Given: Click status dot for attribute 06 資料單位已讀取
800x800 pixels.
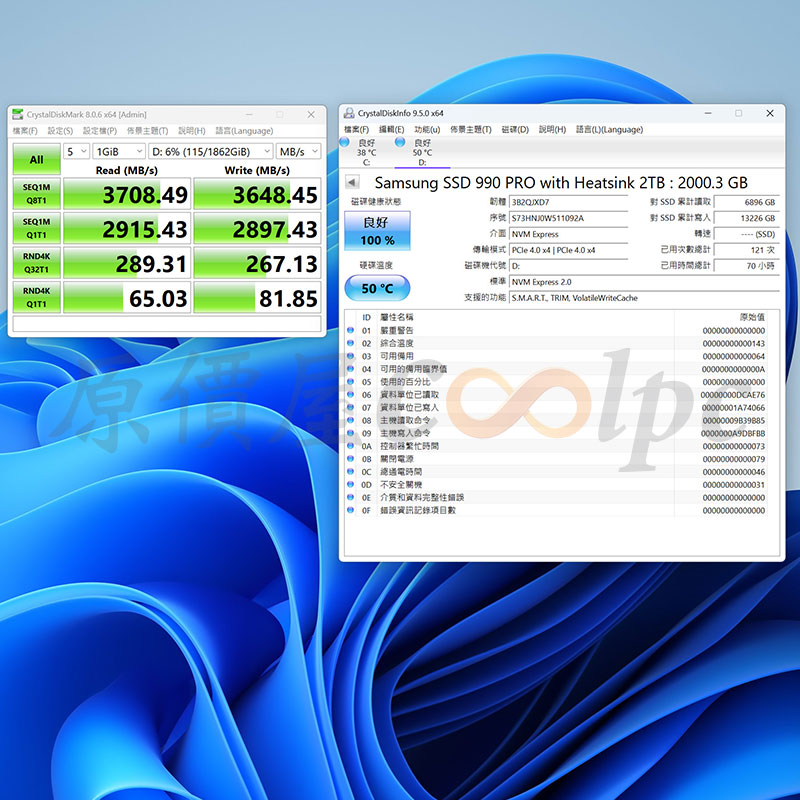Looking at the screenshot, I should click(x=351, y=394).
